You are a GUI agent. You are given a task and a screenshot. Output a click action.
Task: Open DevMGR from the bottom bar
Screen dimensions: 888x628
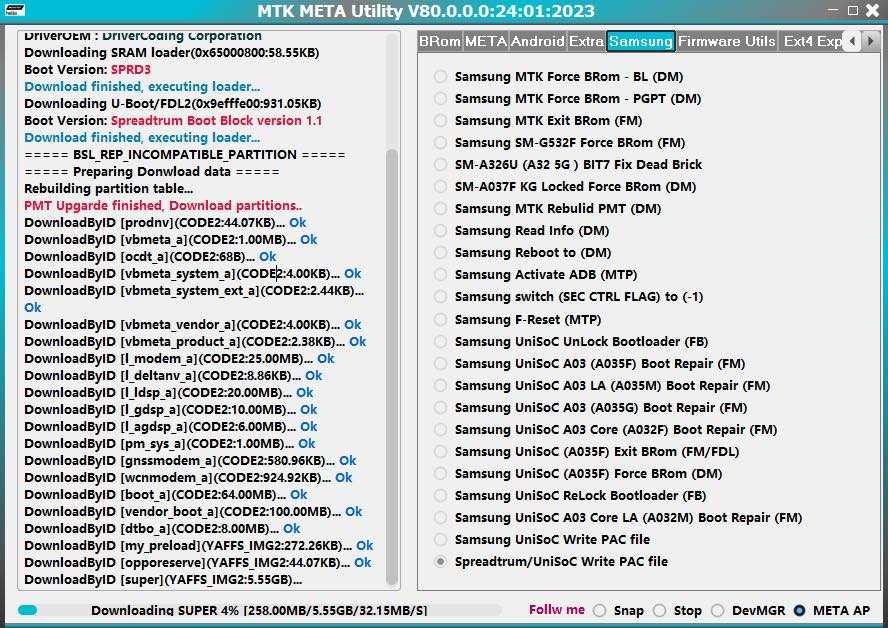pyautogui.click(x=718, y=610)
